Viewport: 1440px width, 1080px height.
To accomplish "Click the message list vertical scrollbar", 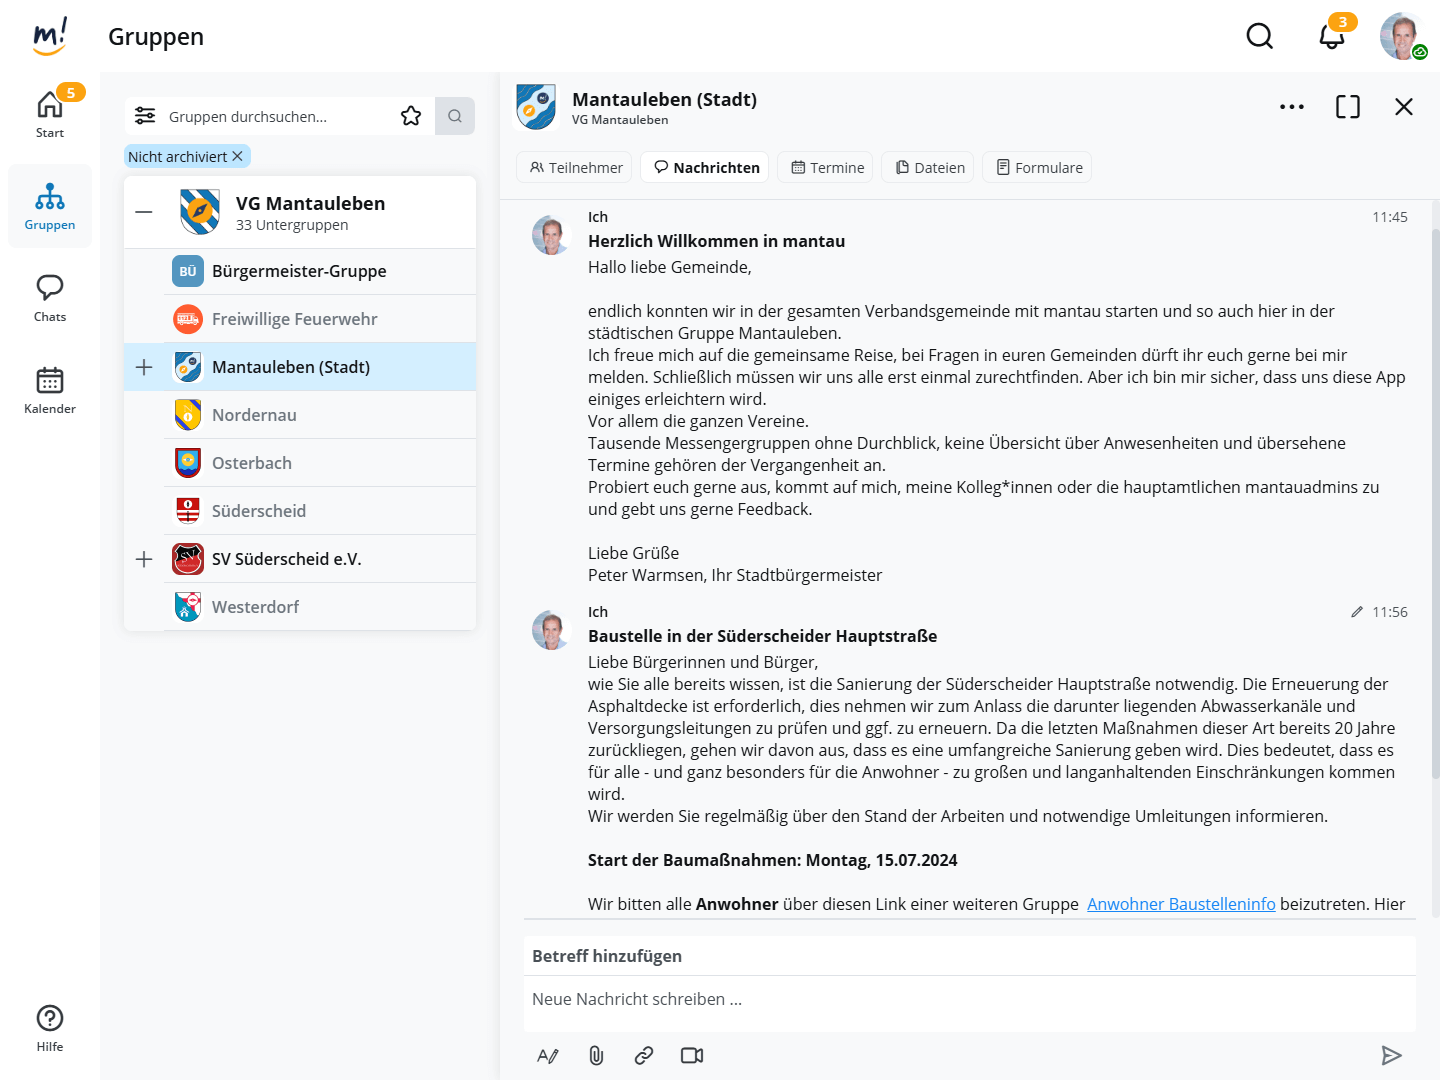I will pyautogui.click(x=1435, y=500).
